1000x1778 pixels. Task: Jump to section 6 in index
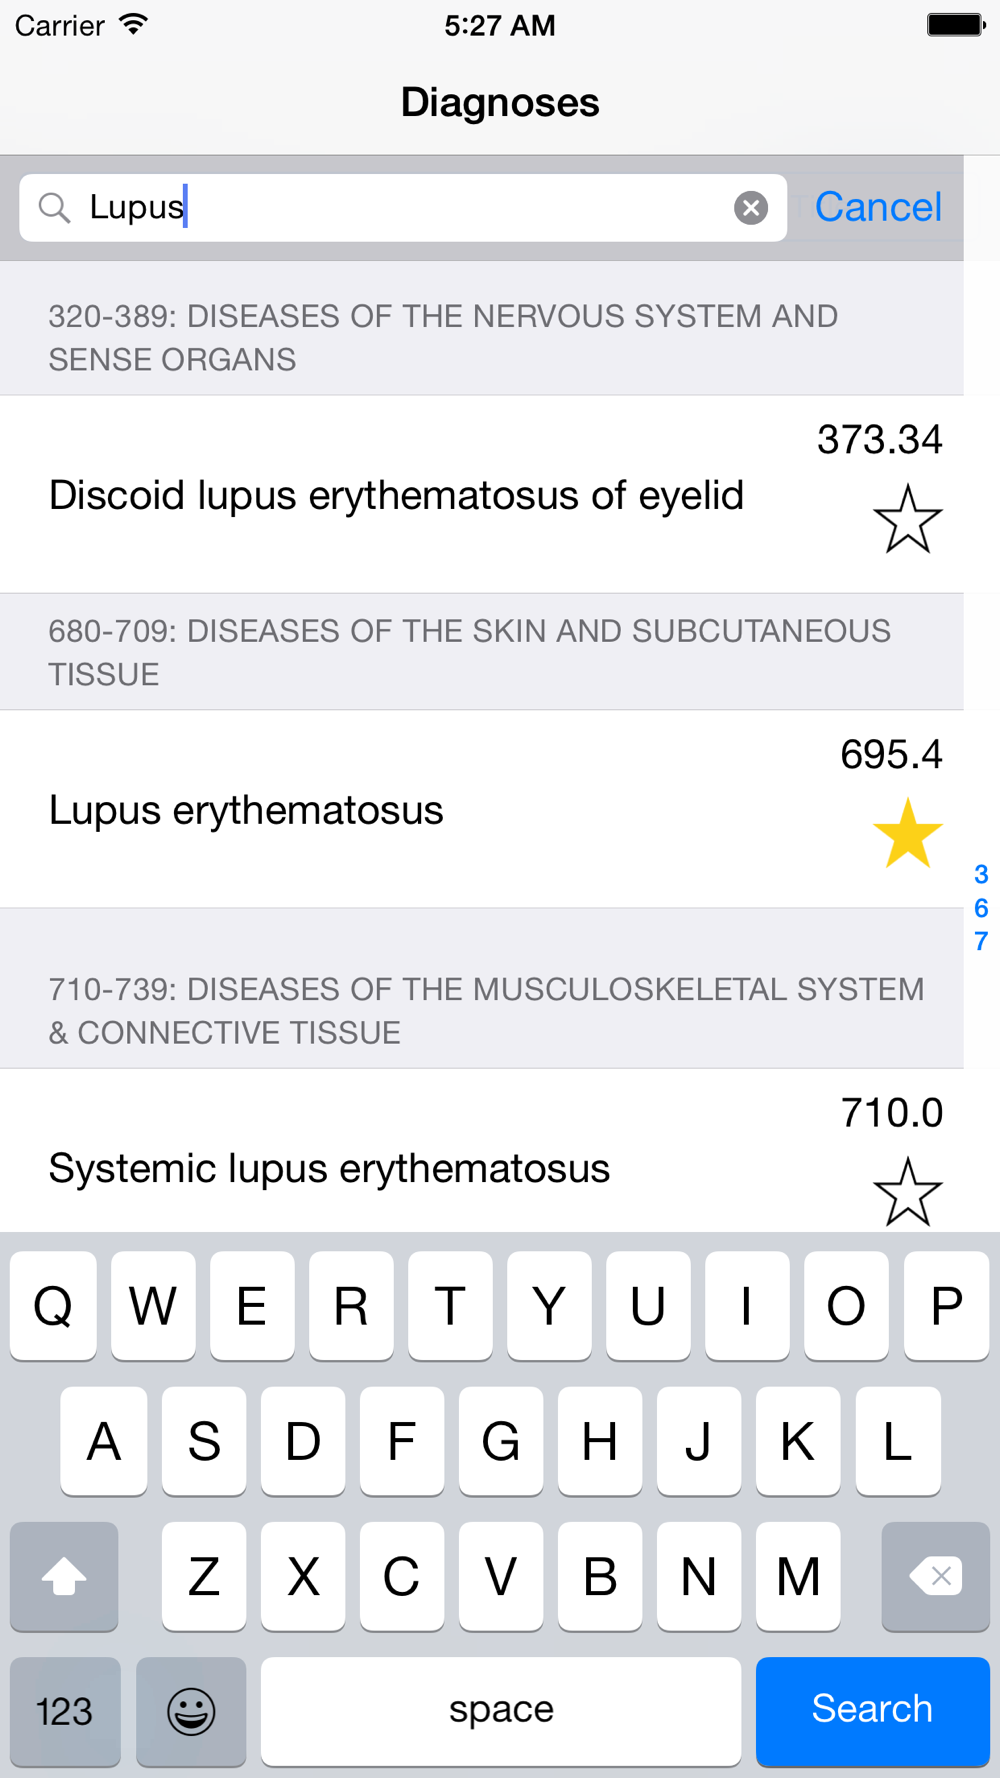coord(981,908)
